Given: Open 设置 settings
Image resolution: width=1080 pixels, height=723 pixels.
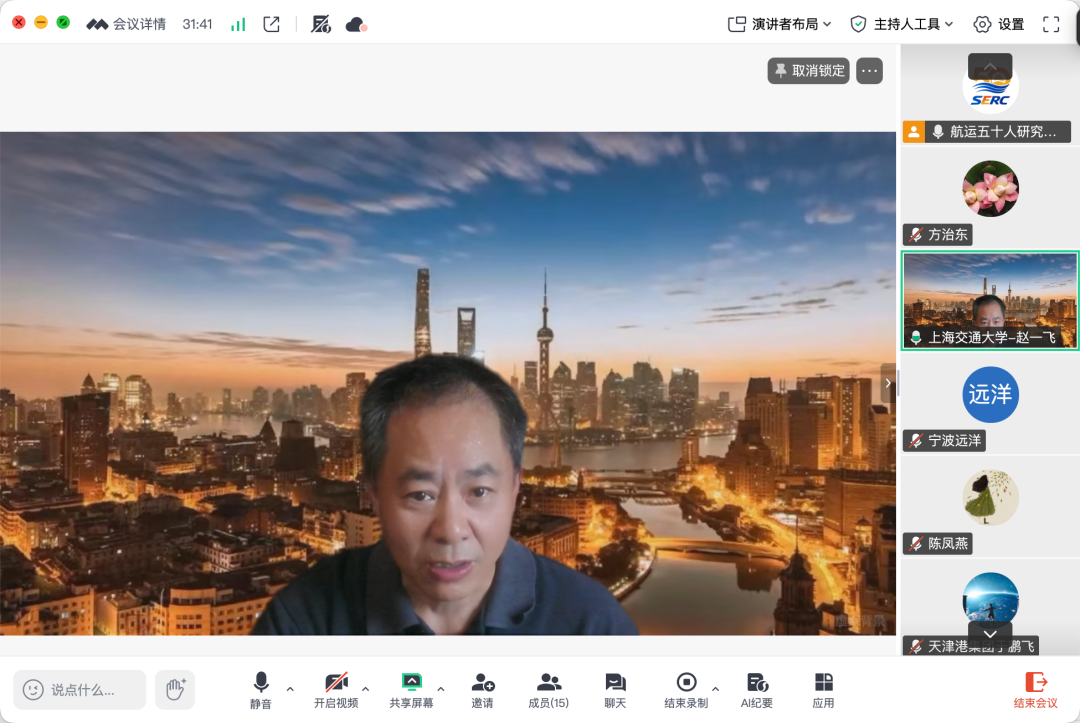Looking at the screenshot, I should tap(999, 25).
